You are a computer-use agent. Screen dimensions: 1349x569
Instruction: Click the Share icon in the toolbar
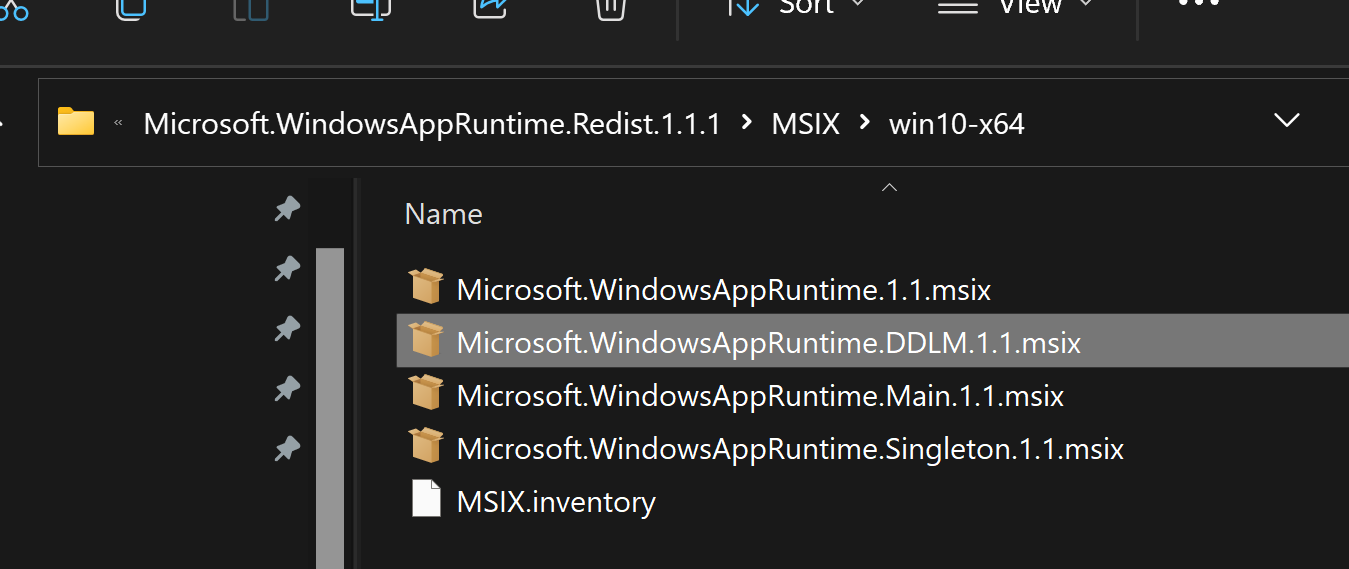[491, 8]
